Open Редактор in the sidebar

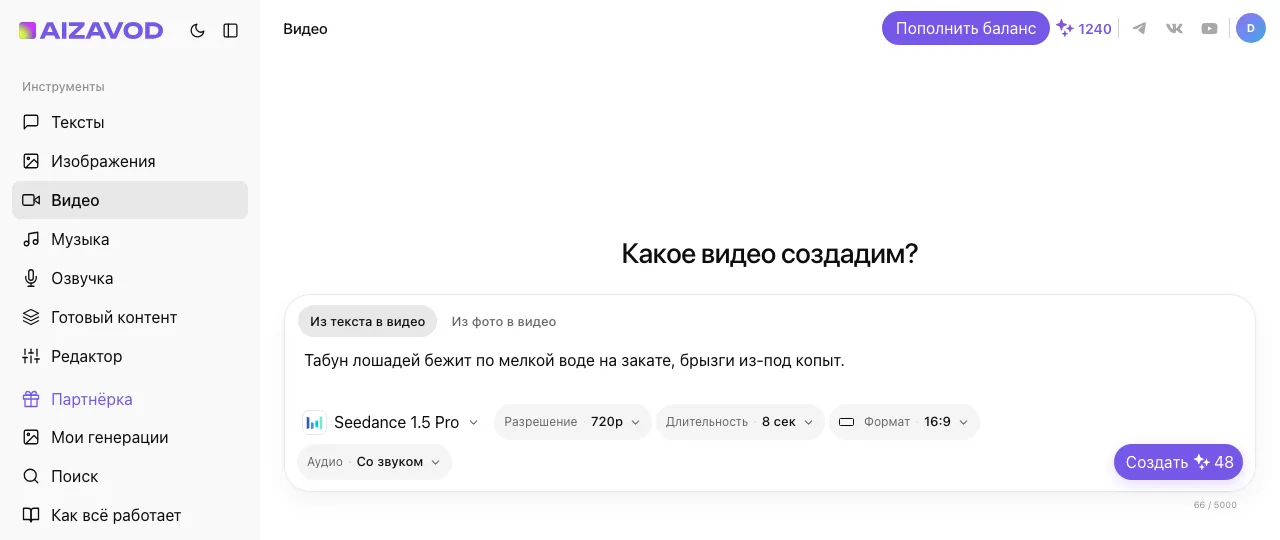[130, 356]
